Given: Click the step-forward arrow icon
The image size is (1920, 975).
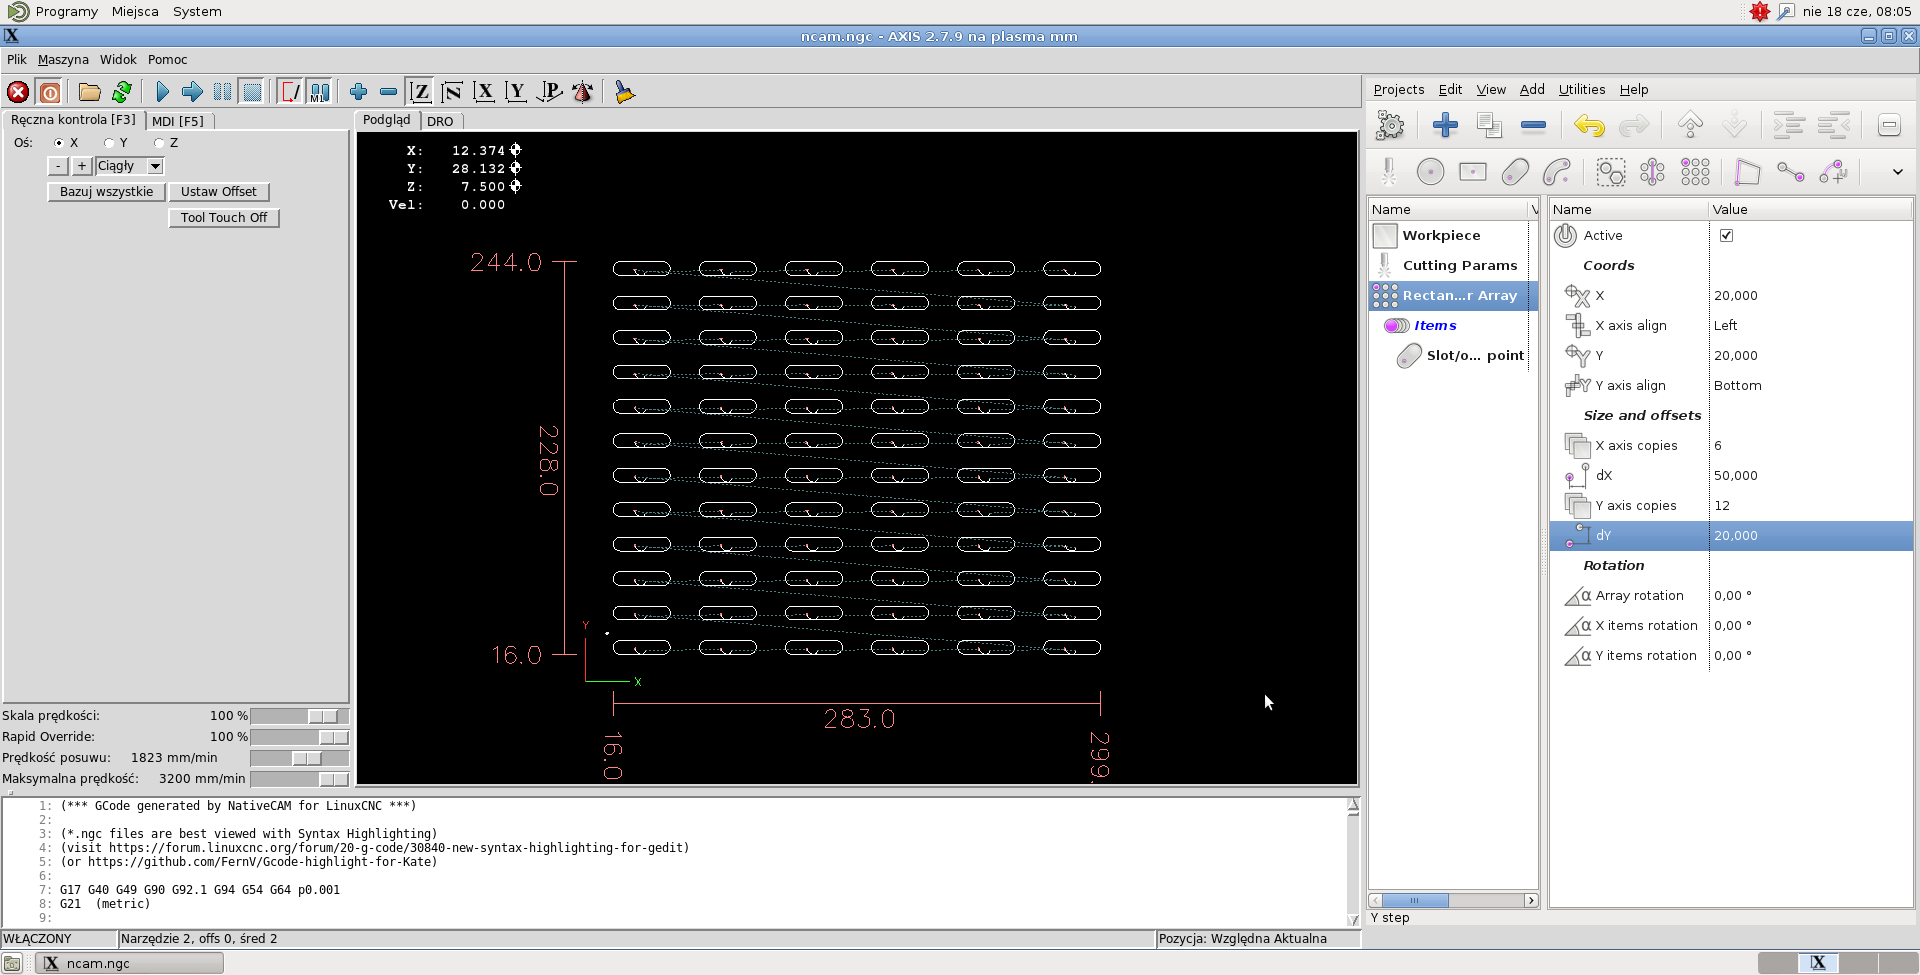Looking at the screenshot, I should point(192,92).
